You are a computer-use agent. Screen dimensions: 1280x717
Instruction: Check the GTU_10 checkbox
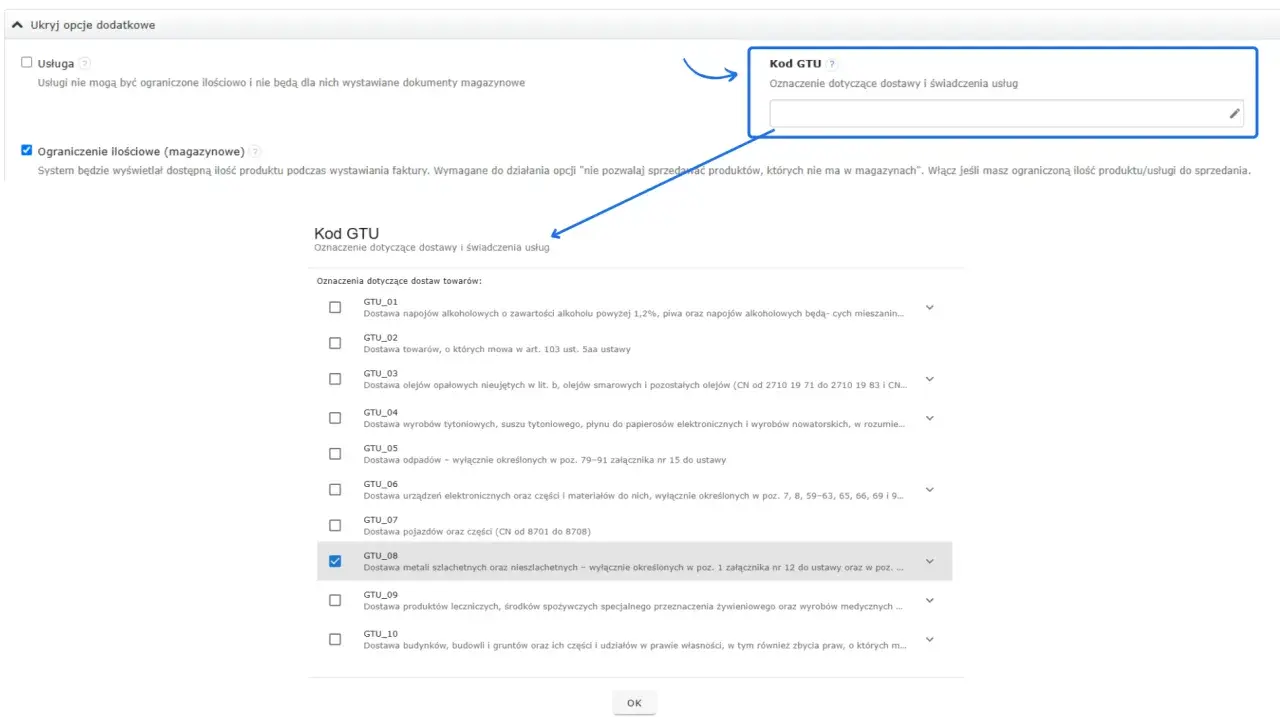point(335,639)
